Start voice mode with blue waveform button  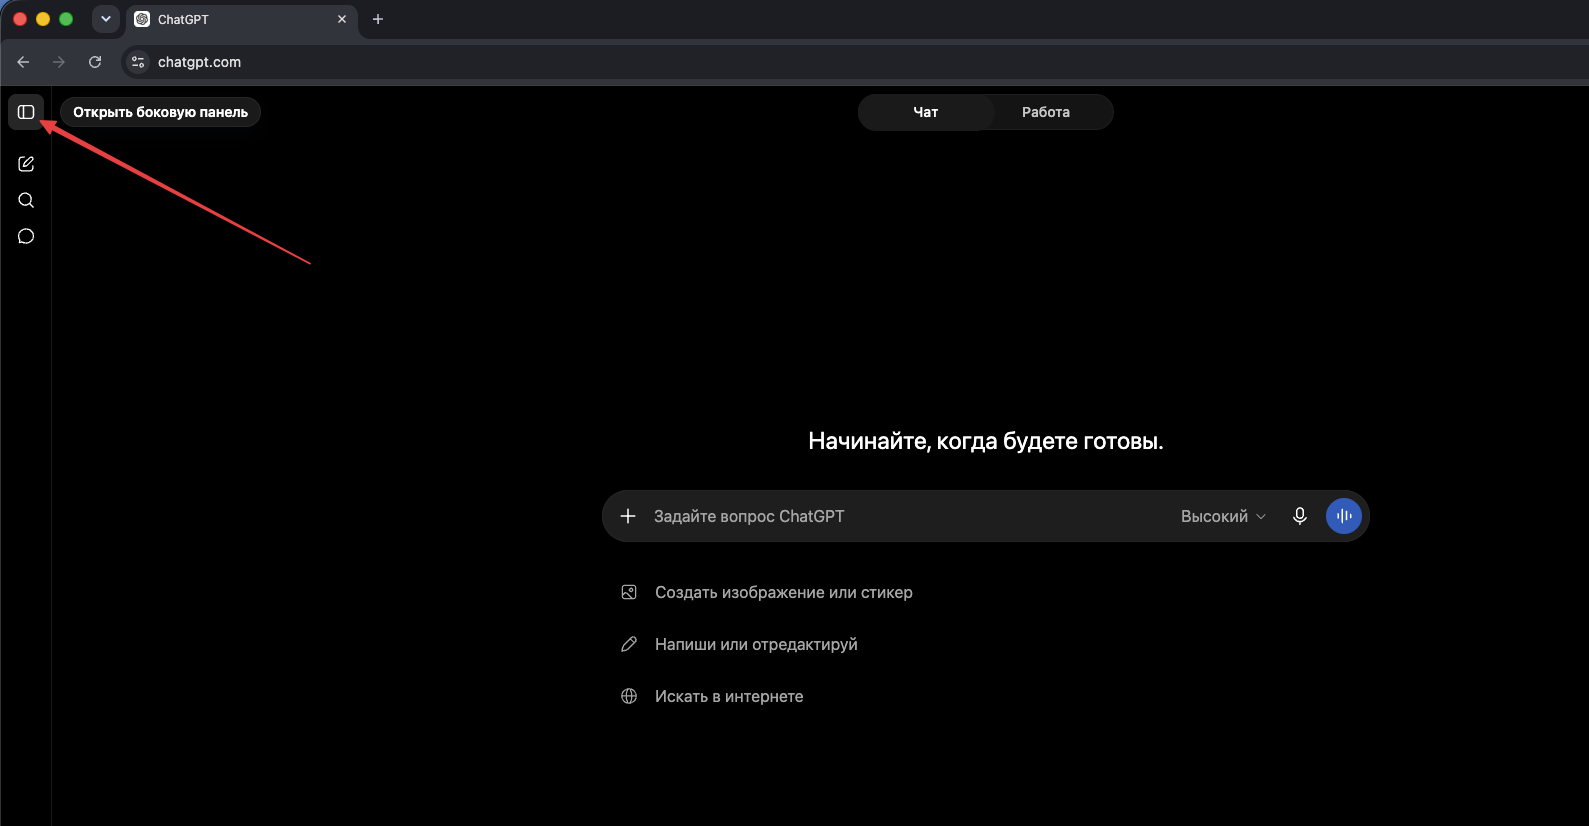[x=1343, y=516]
